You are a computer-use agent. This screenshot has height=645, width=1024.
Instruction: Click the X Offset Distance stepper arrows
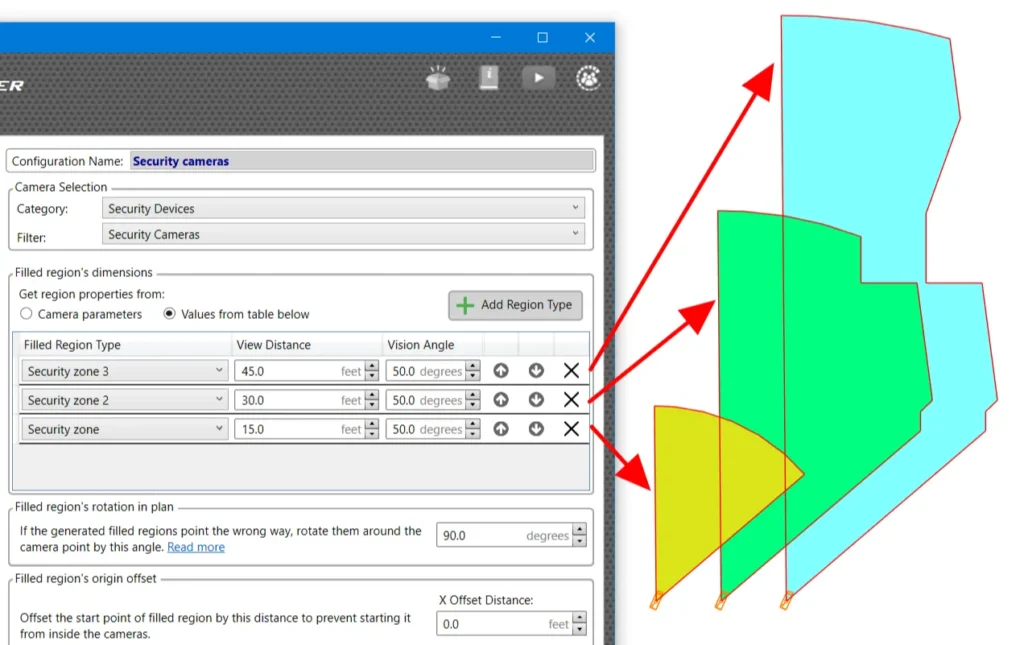[580, 624]
